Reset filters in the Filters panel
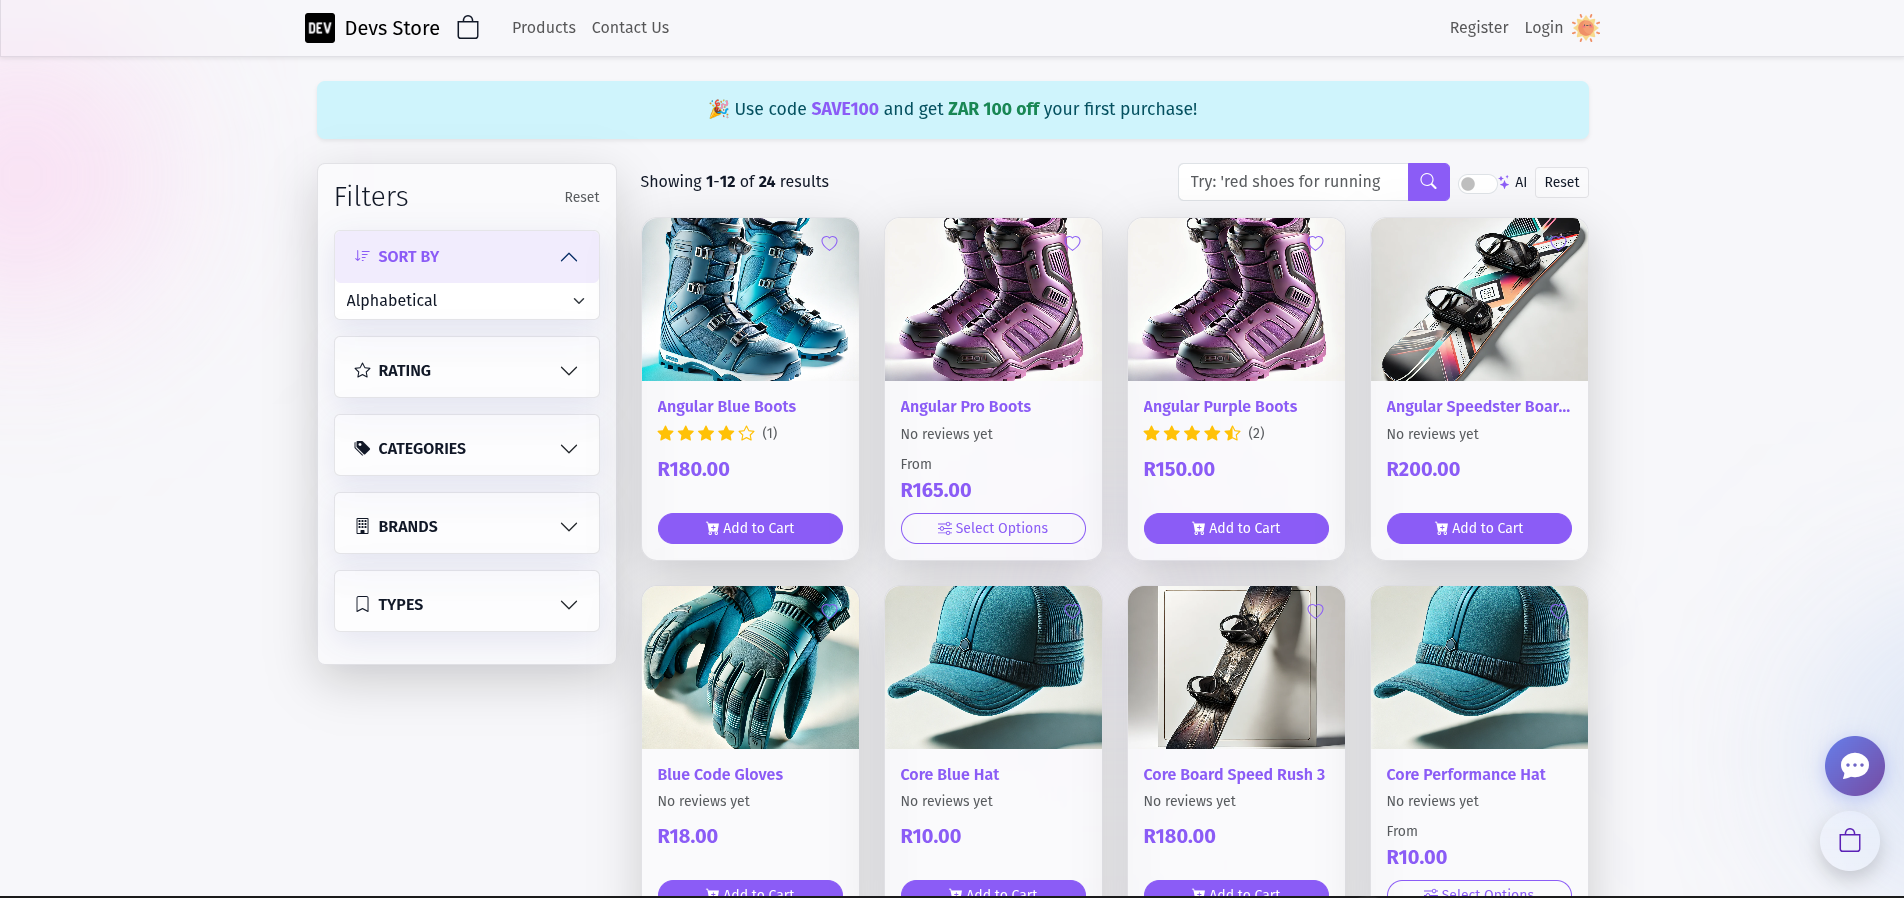This screenshot has height=898, width=1904. tap(582, 197)
